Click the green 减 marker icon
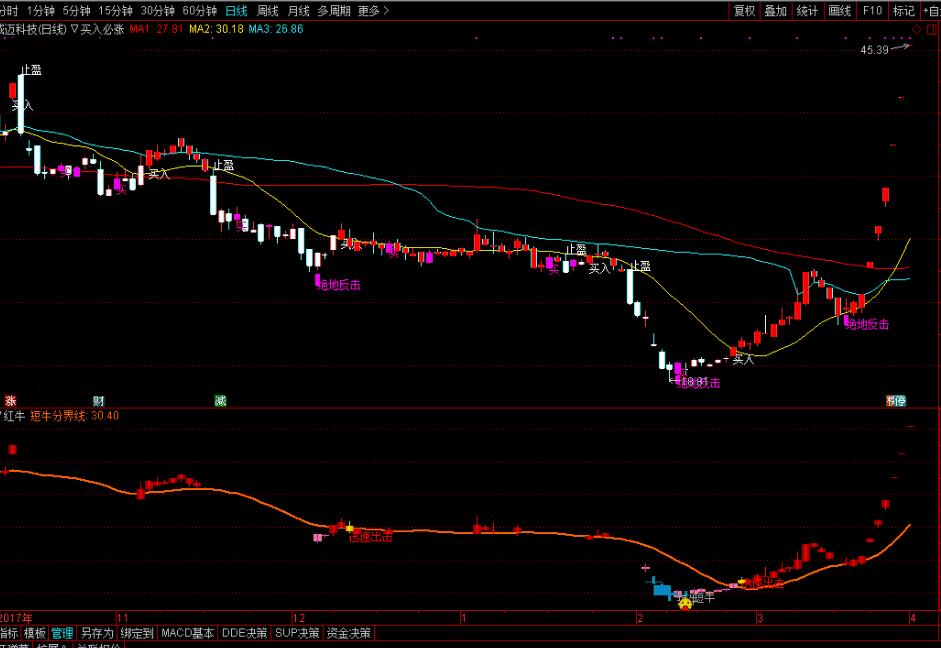Screen dimensions: 941x648 [x=220, y=400]
